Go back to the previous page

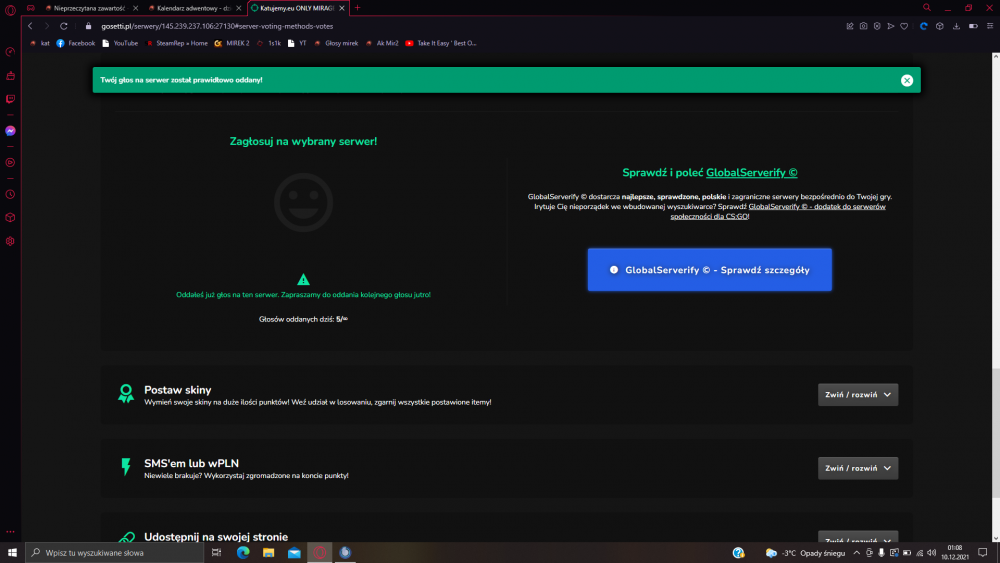coord(30,26)
